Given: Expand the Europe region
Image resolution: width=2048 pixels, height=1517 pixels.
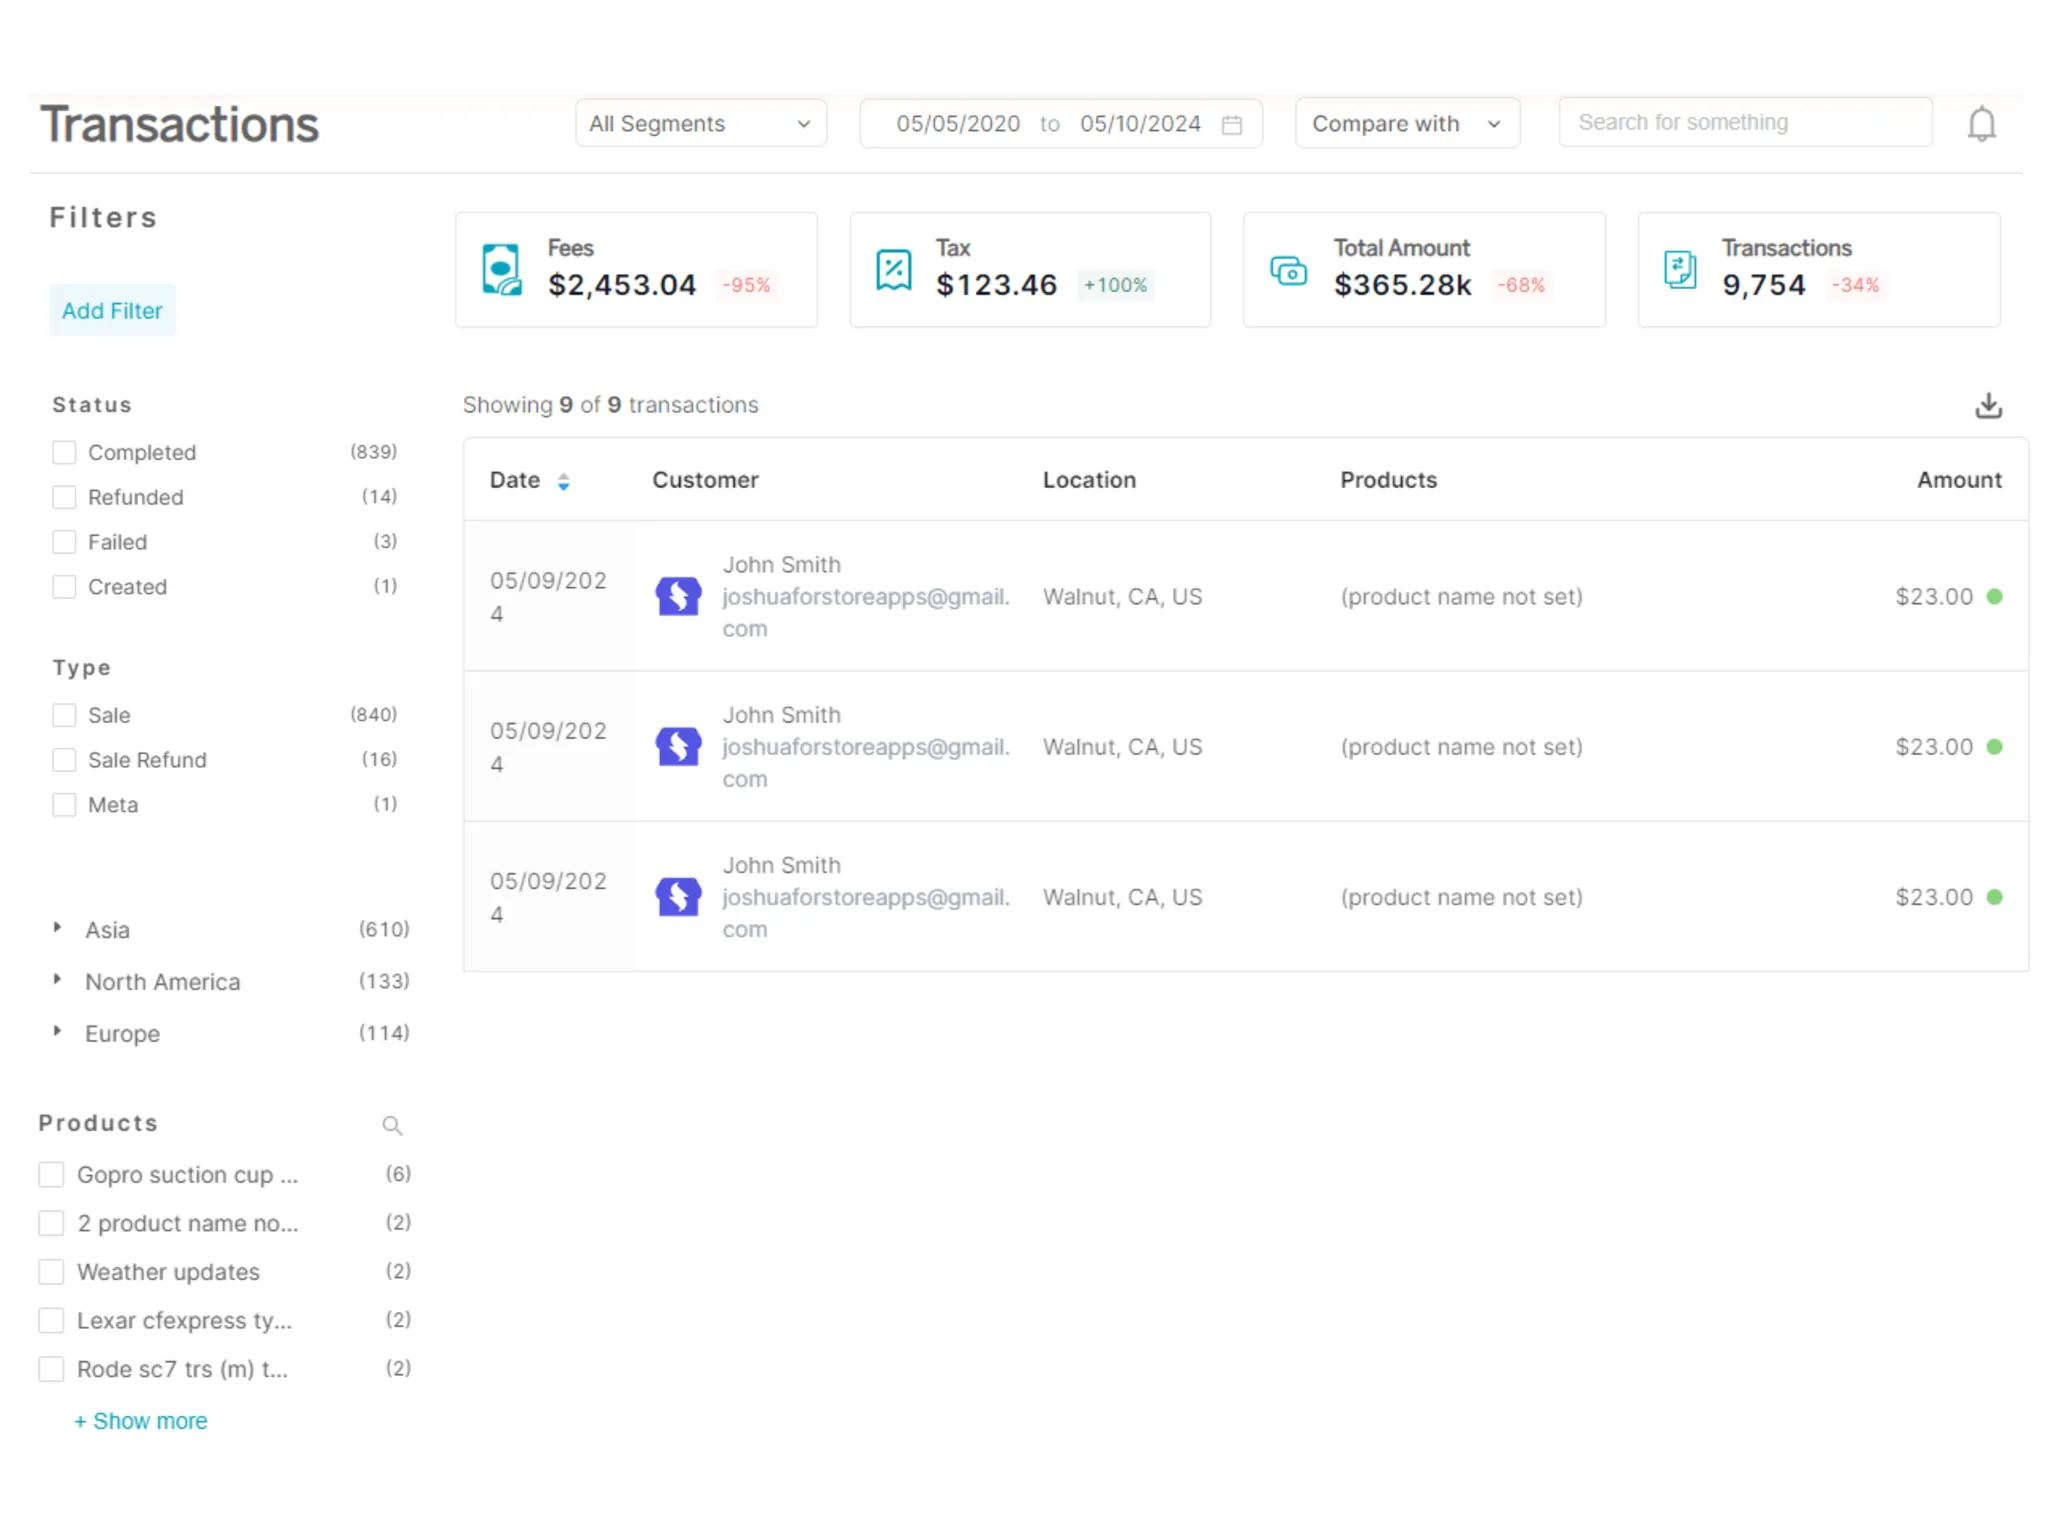Looking at the screenshot, I should coord(57,1031).
